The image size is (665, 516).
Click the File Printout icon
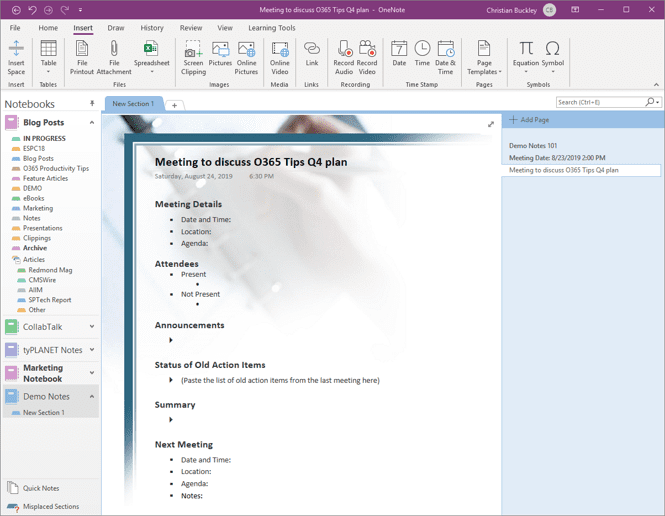pos(82,58)
